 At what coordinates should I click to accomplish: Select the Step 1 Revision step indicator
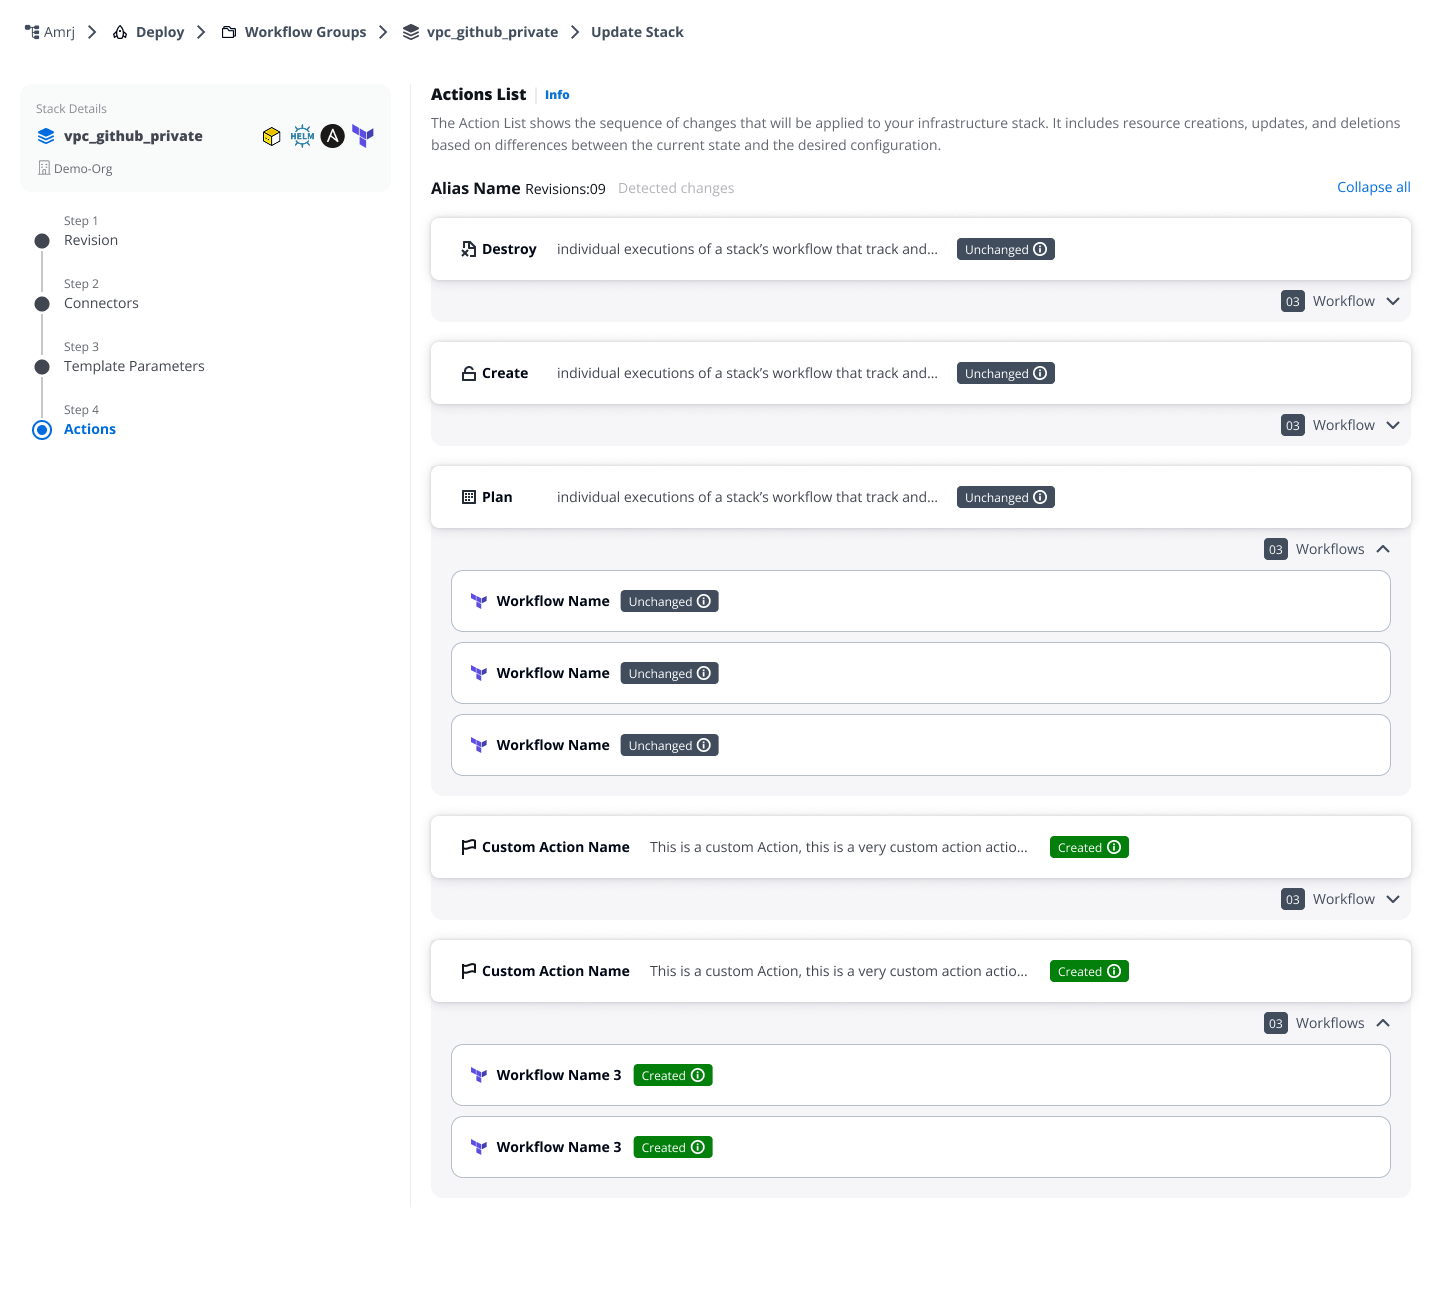42,241
